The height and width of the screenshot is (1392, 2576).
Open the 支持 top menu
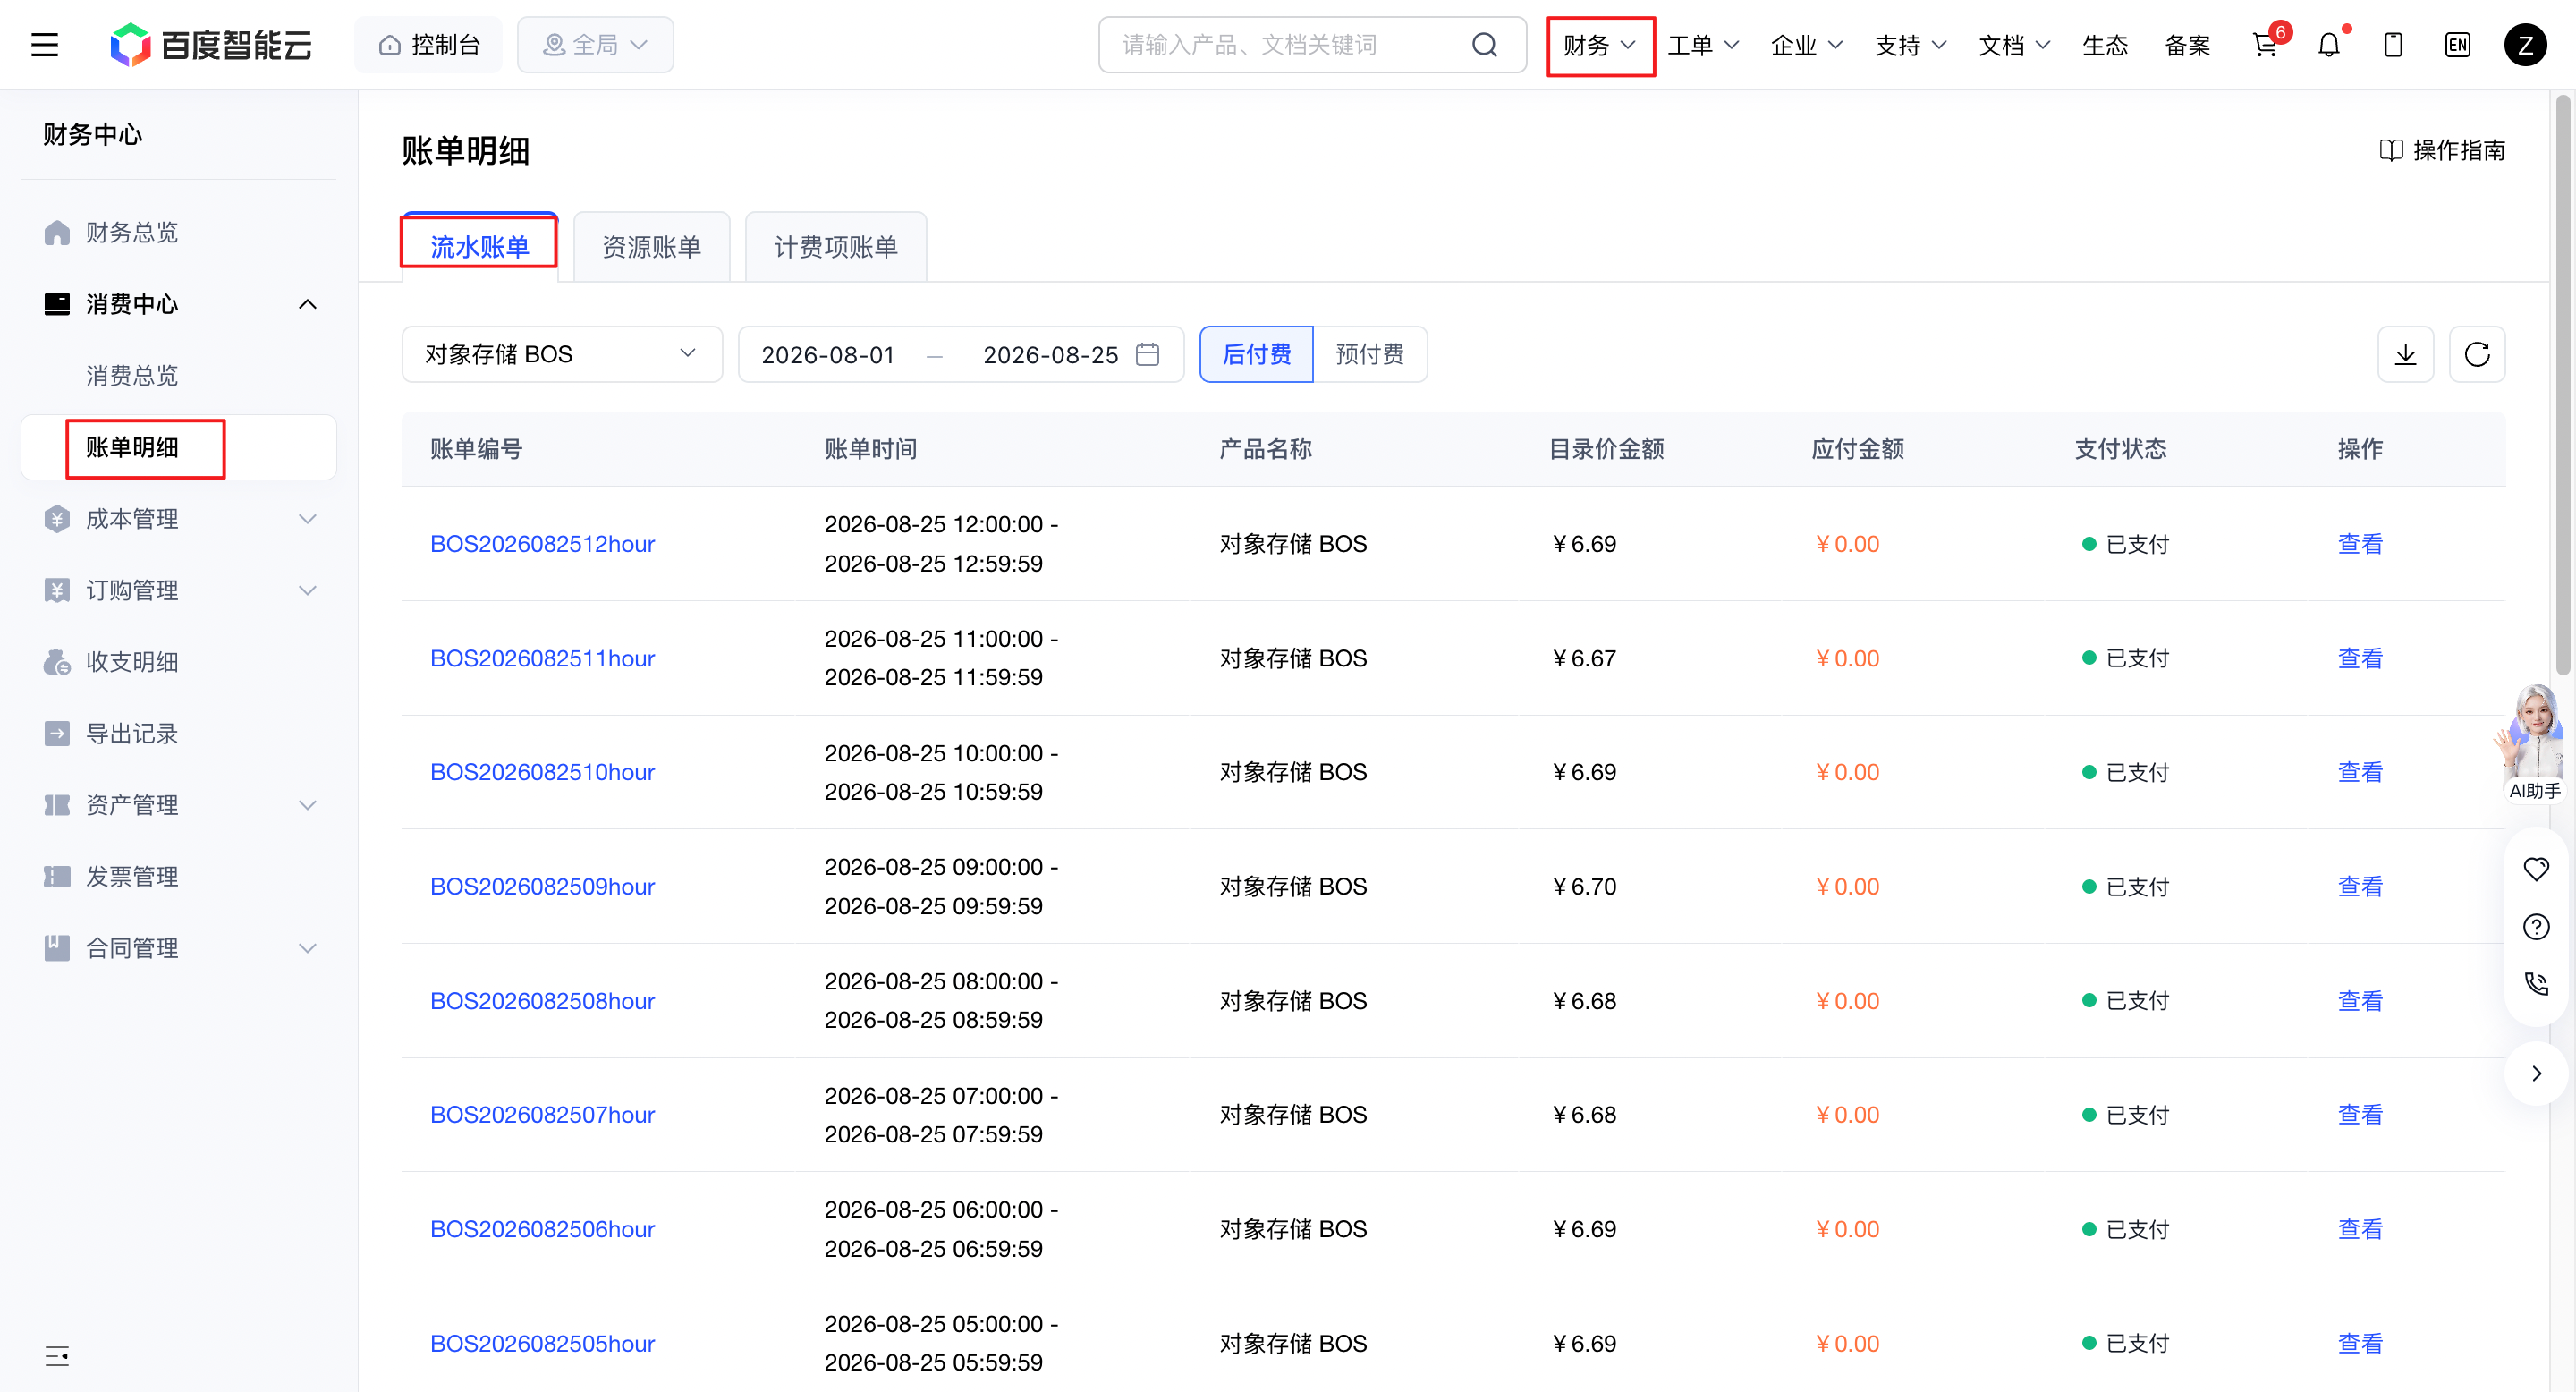pos(1911,45)
